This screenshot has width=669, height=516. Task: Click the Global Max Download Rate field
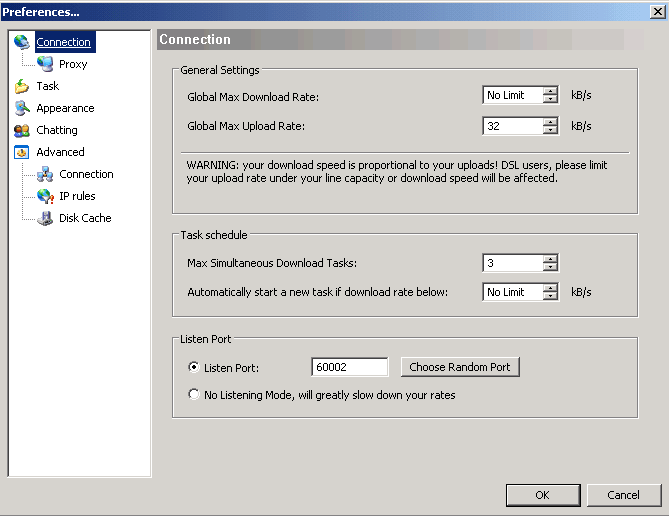tap(513, 95)
